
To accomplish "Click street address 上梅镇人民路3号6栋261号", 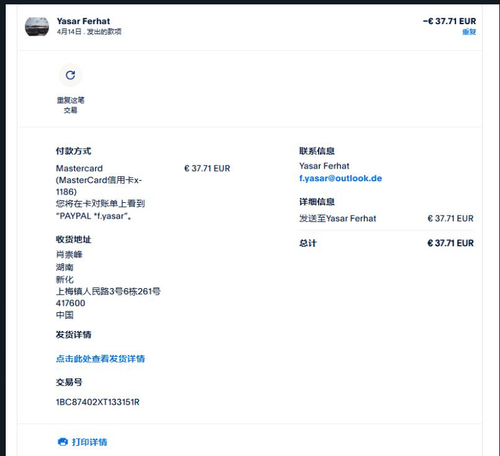I will (x=108, y=291).
